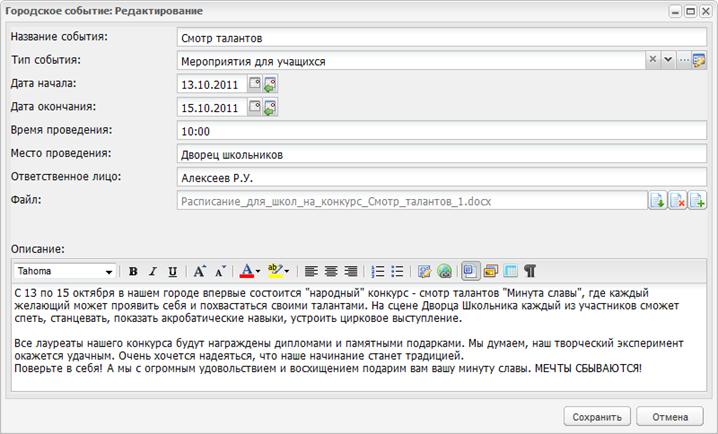Delete the attached file with red X icon
718x434 pixels.
678,201
